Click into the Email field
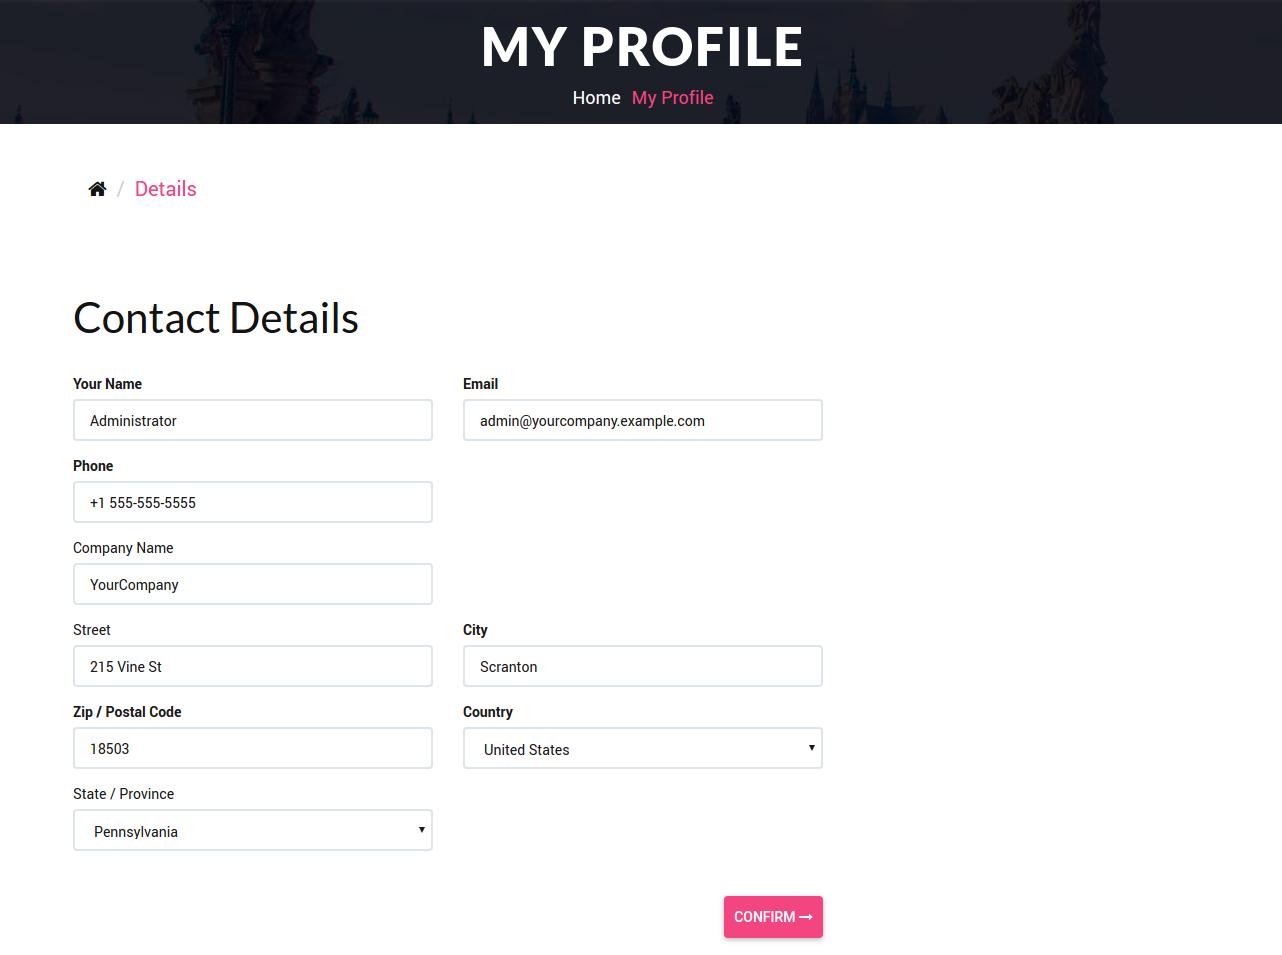This screenshot has height=955, width=1282. tap(643, 420)
